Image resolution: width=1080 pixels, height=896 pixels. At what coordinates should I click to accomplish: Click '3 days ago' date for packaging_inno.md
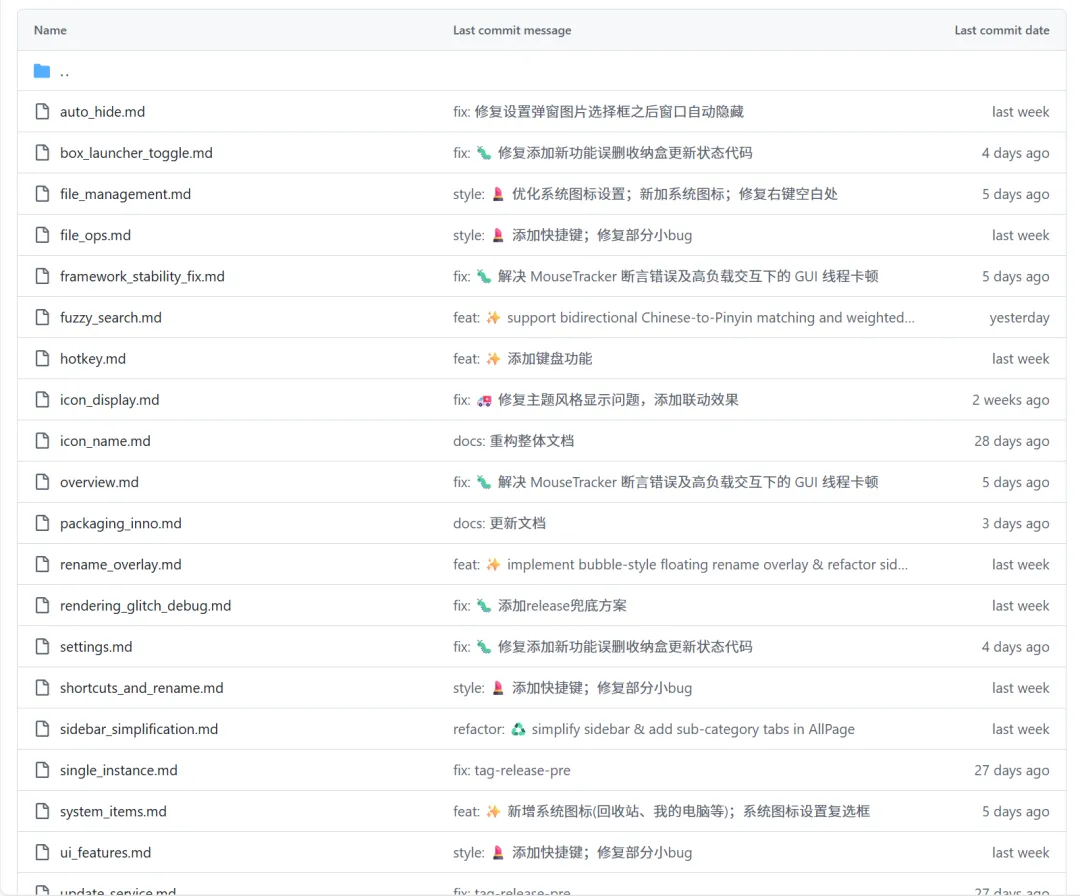click(1015, 523)
